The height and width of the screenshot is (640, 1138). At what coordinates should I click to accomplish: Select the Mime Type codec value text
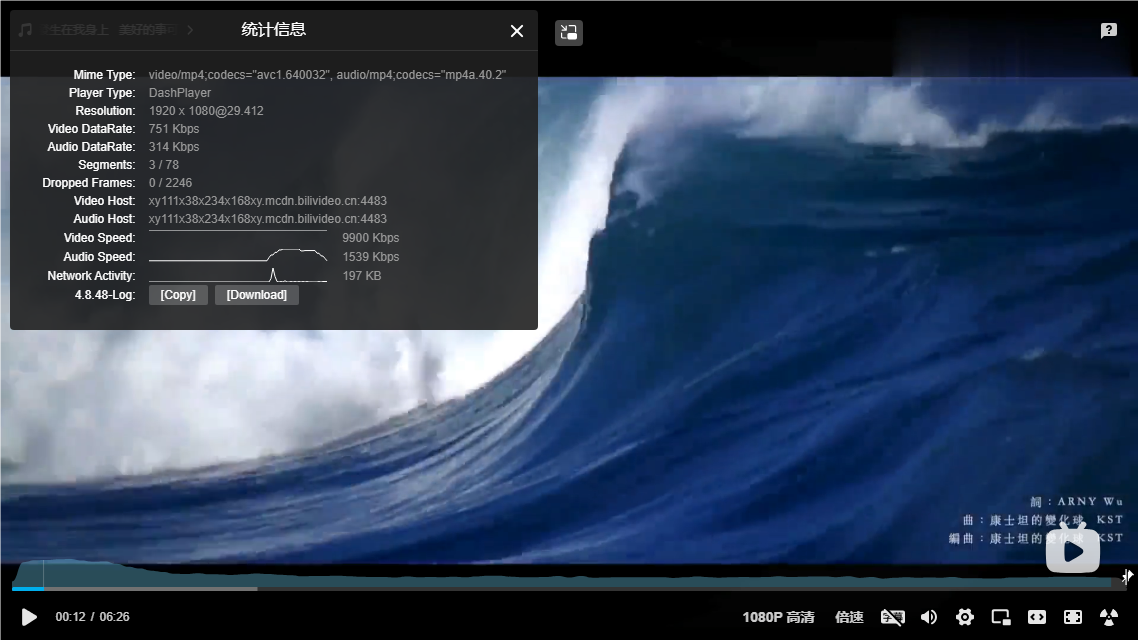pos(327,75)
